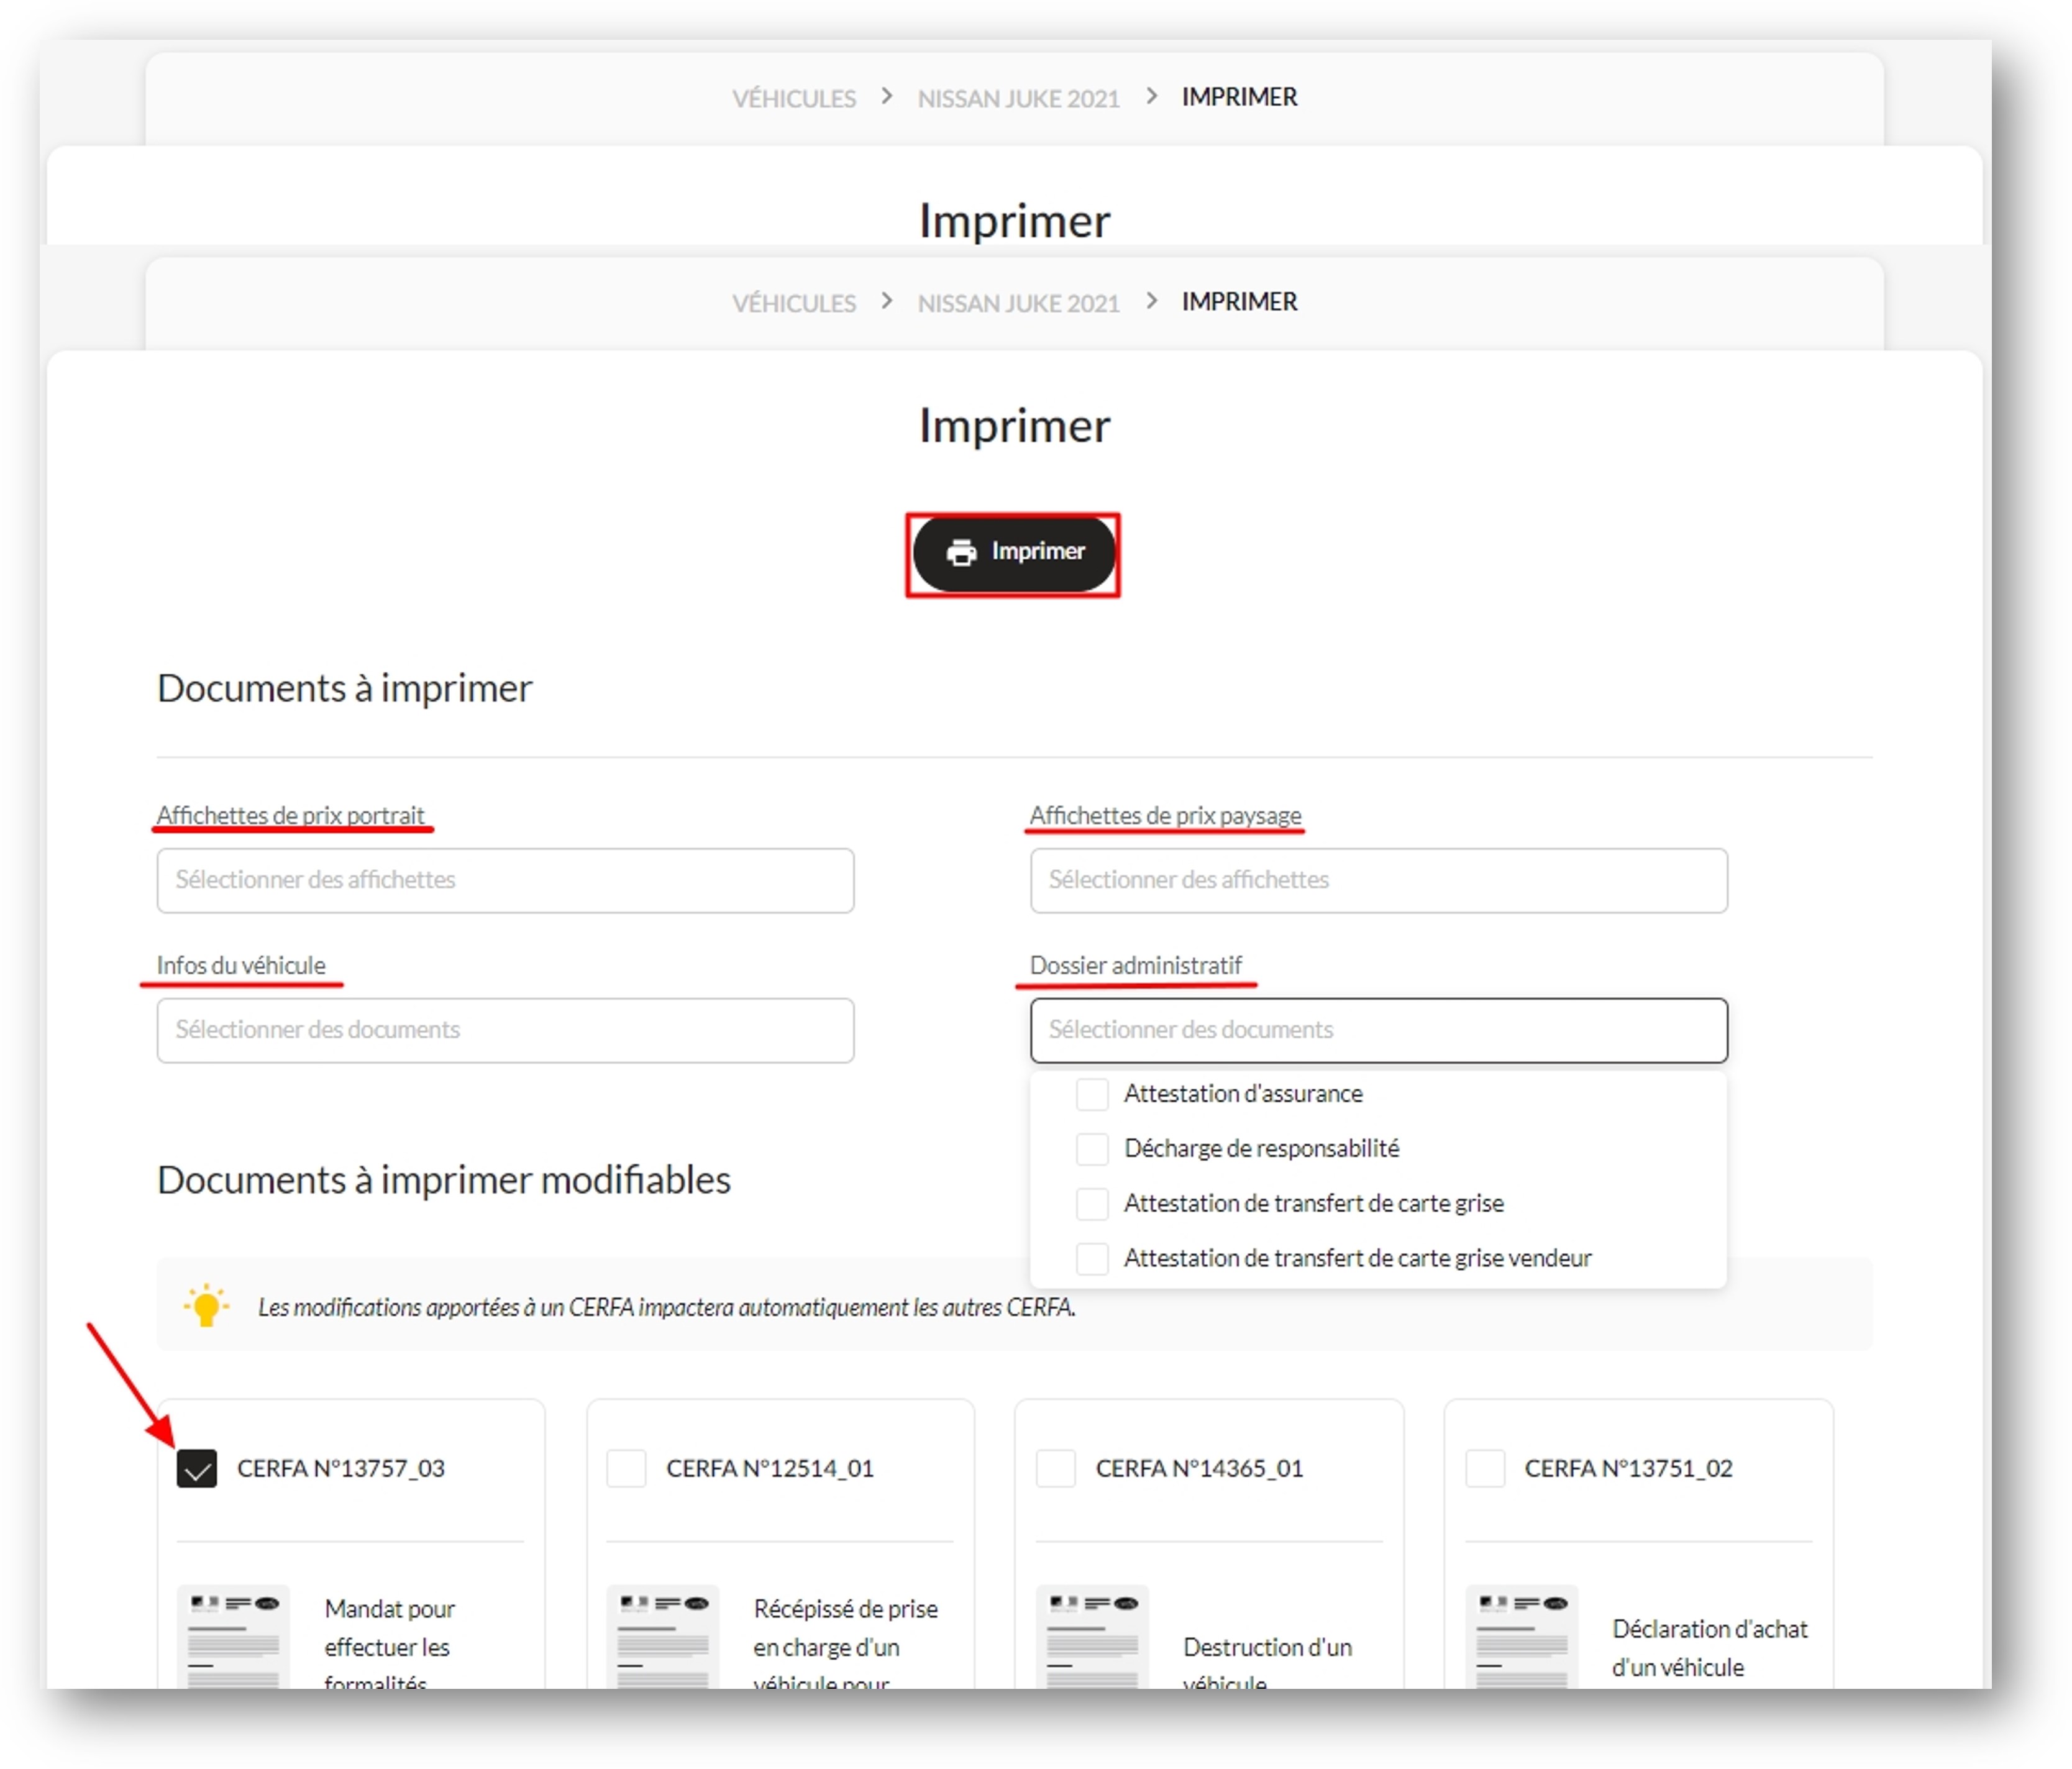Open Affichettes de prix paysage selector
The height and width of the screenshot is (1769, 2072).
(x=1378, y=880)
